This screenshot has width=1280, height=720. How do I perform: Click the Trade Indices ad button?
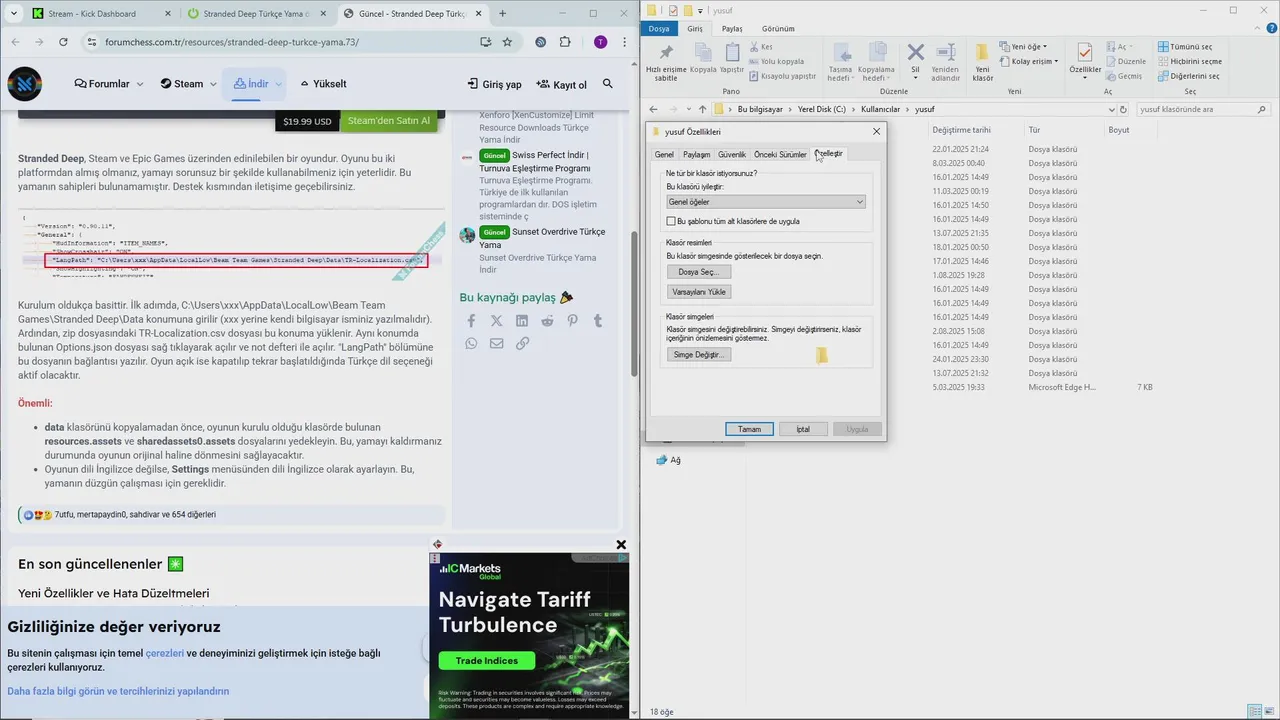tap(487, 661)
